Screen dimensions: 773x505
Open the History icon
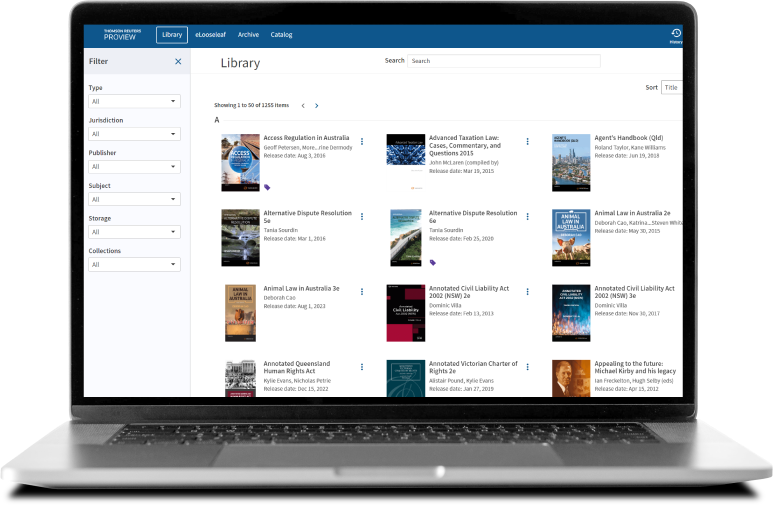[676, 34]
